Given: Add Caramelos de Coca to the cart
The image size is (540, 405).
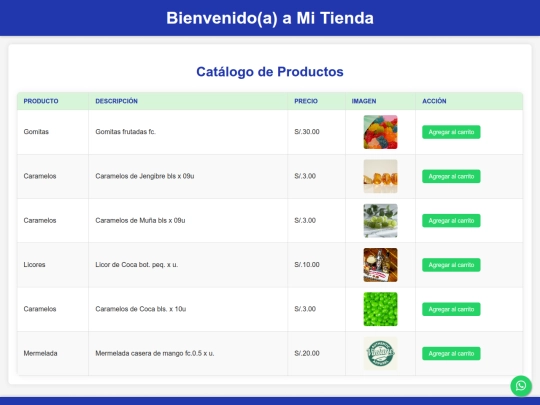Looking at the screenshot, I should coord(451,309).
